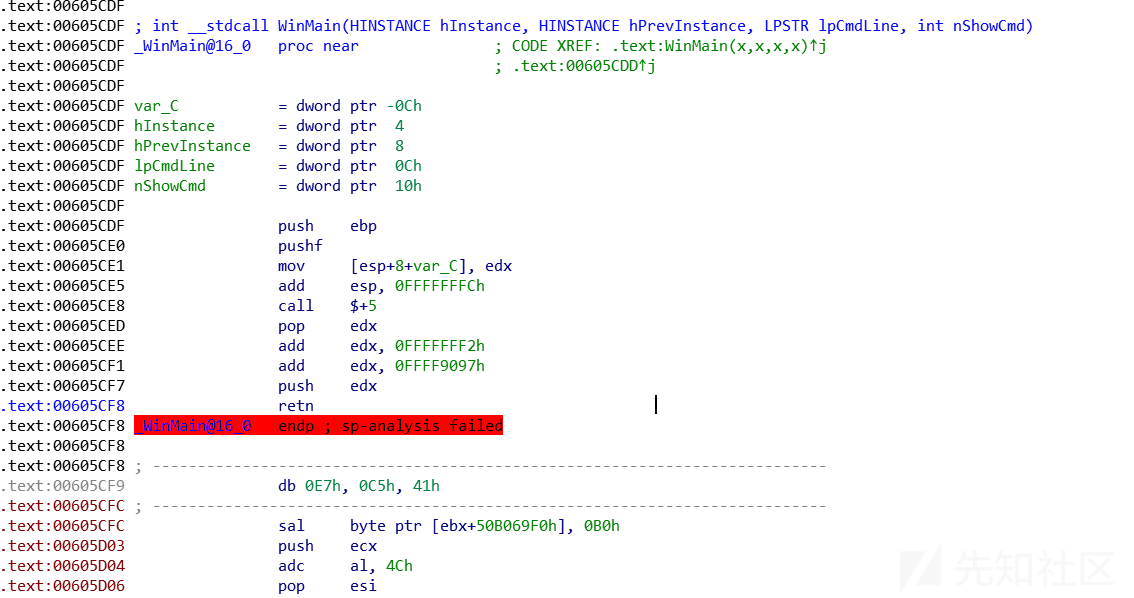Click the hInstance dword ptr 4 definition
Screen dimensions: 1134x598
(269, 126)
